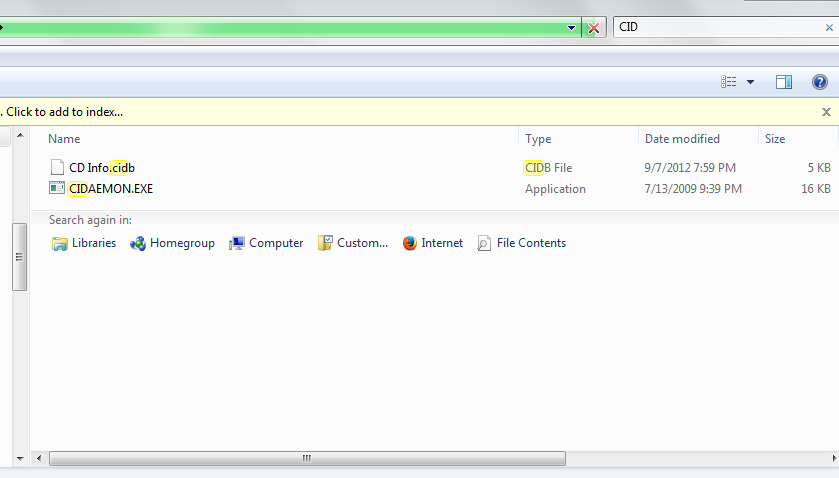Open the address bar history dropdown arrow
This screenshot has height=478, width=839.
tap(571, 28)
